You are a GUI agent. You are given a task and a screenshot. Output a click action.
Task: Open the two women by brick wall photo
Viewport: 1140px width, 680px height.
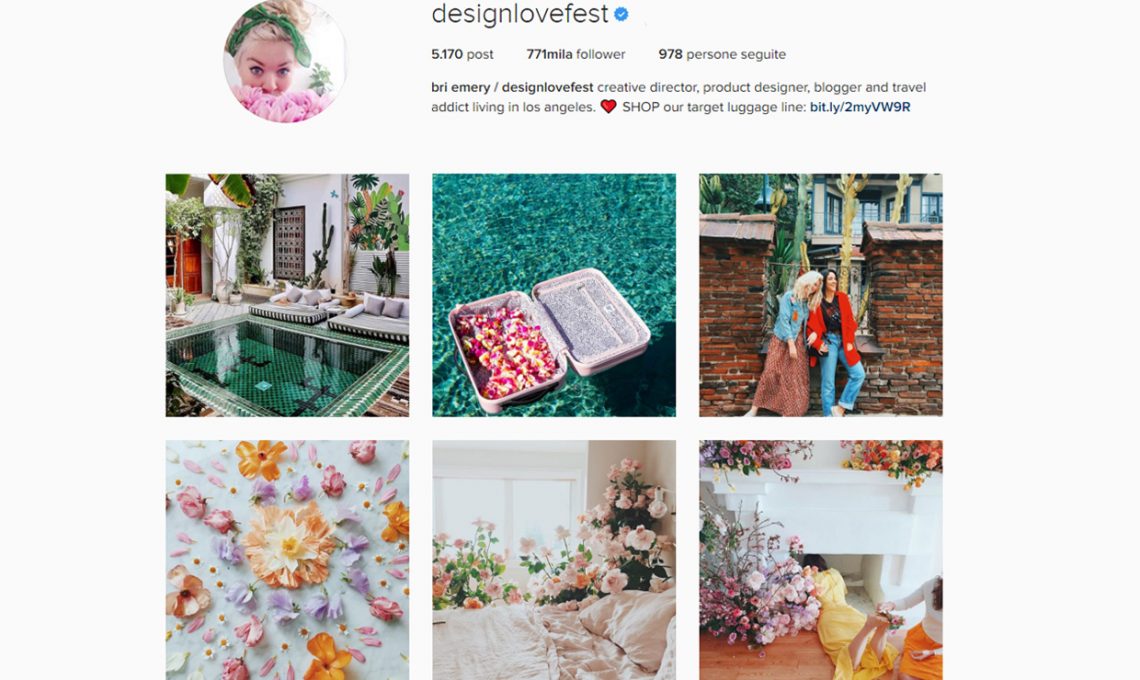click(821, 295)
